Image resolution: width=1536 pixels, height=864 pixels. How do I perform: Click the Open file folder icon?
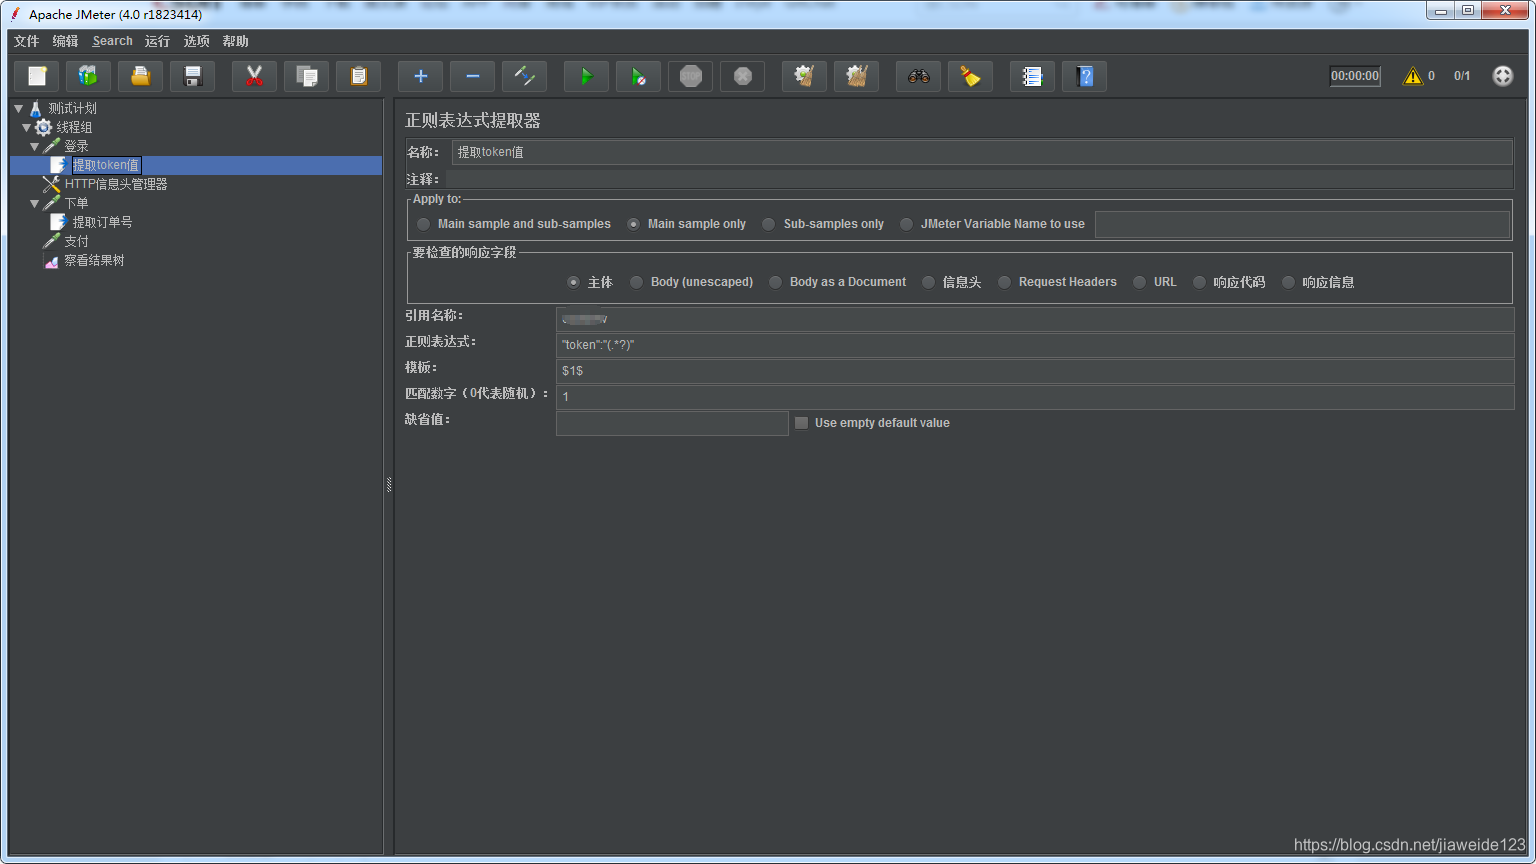pos(141,76)
